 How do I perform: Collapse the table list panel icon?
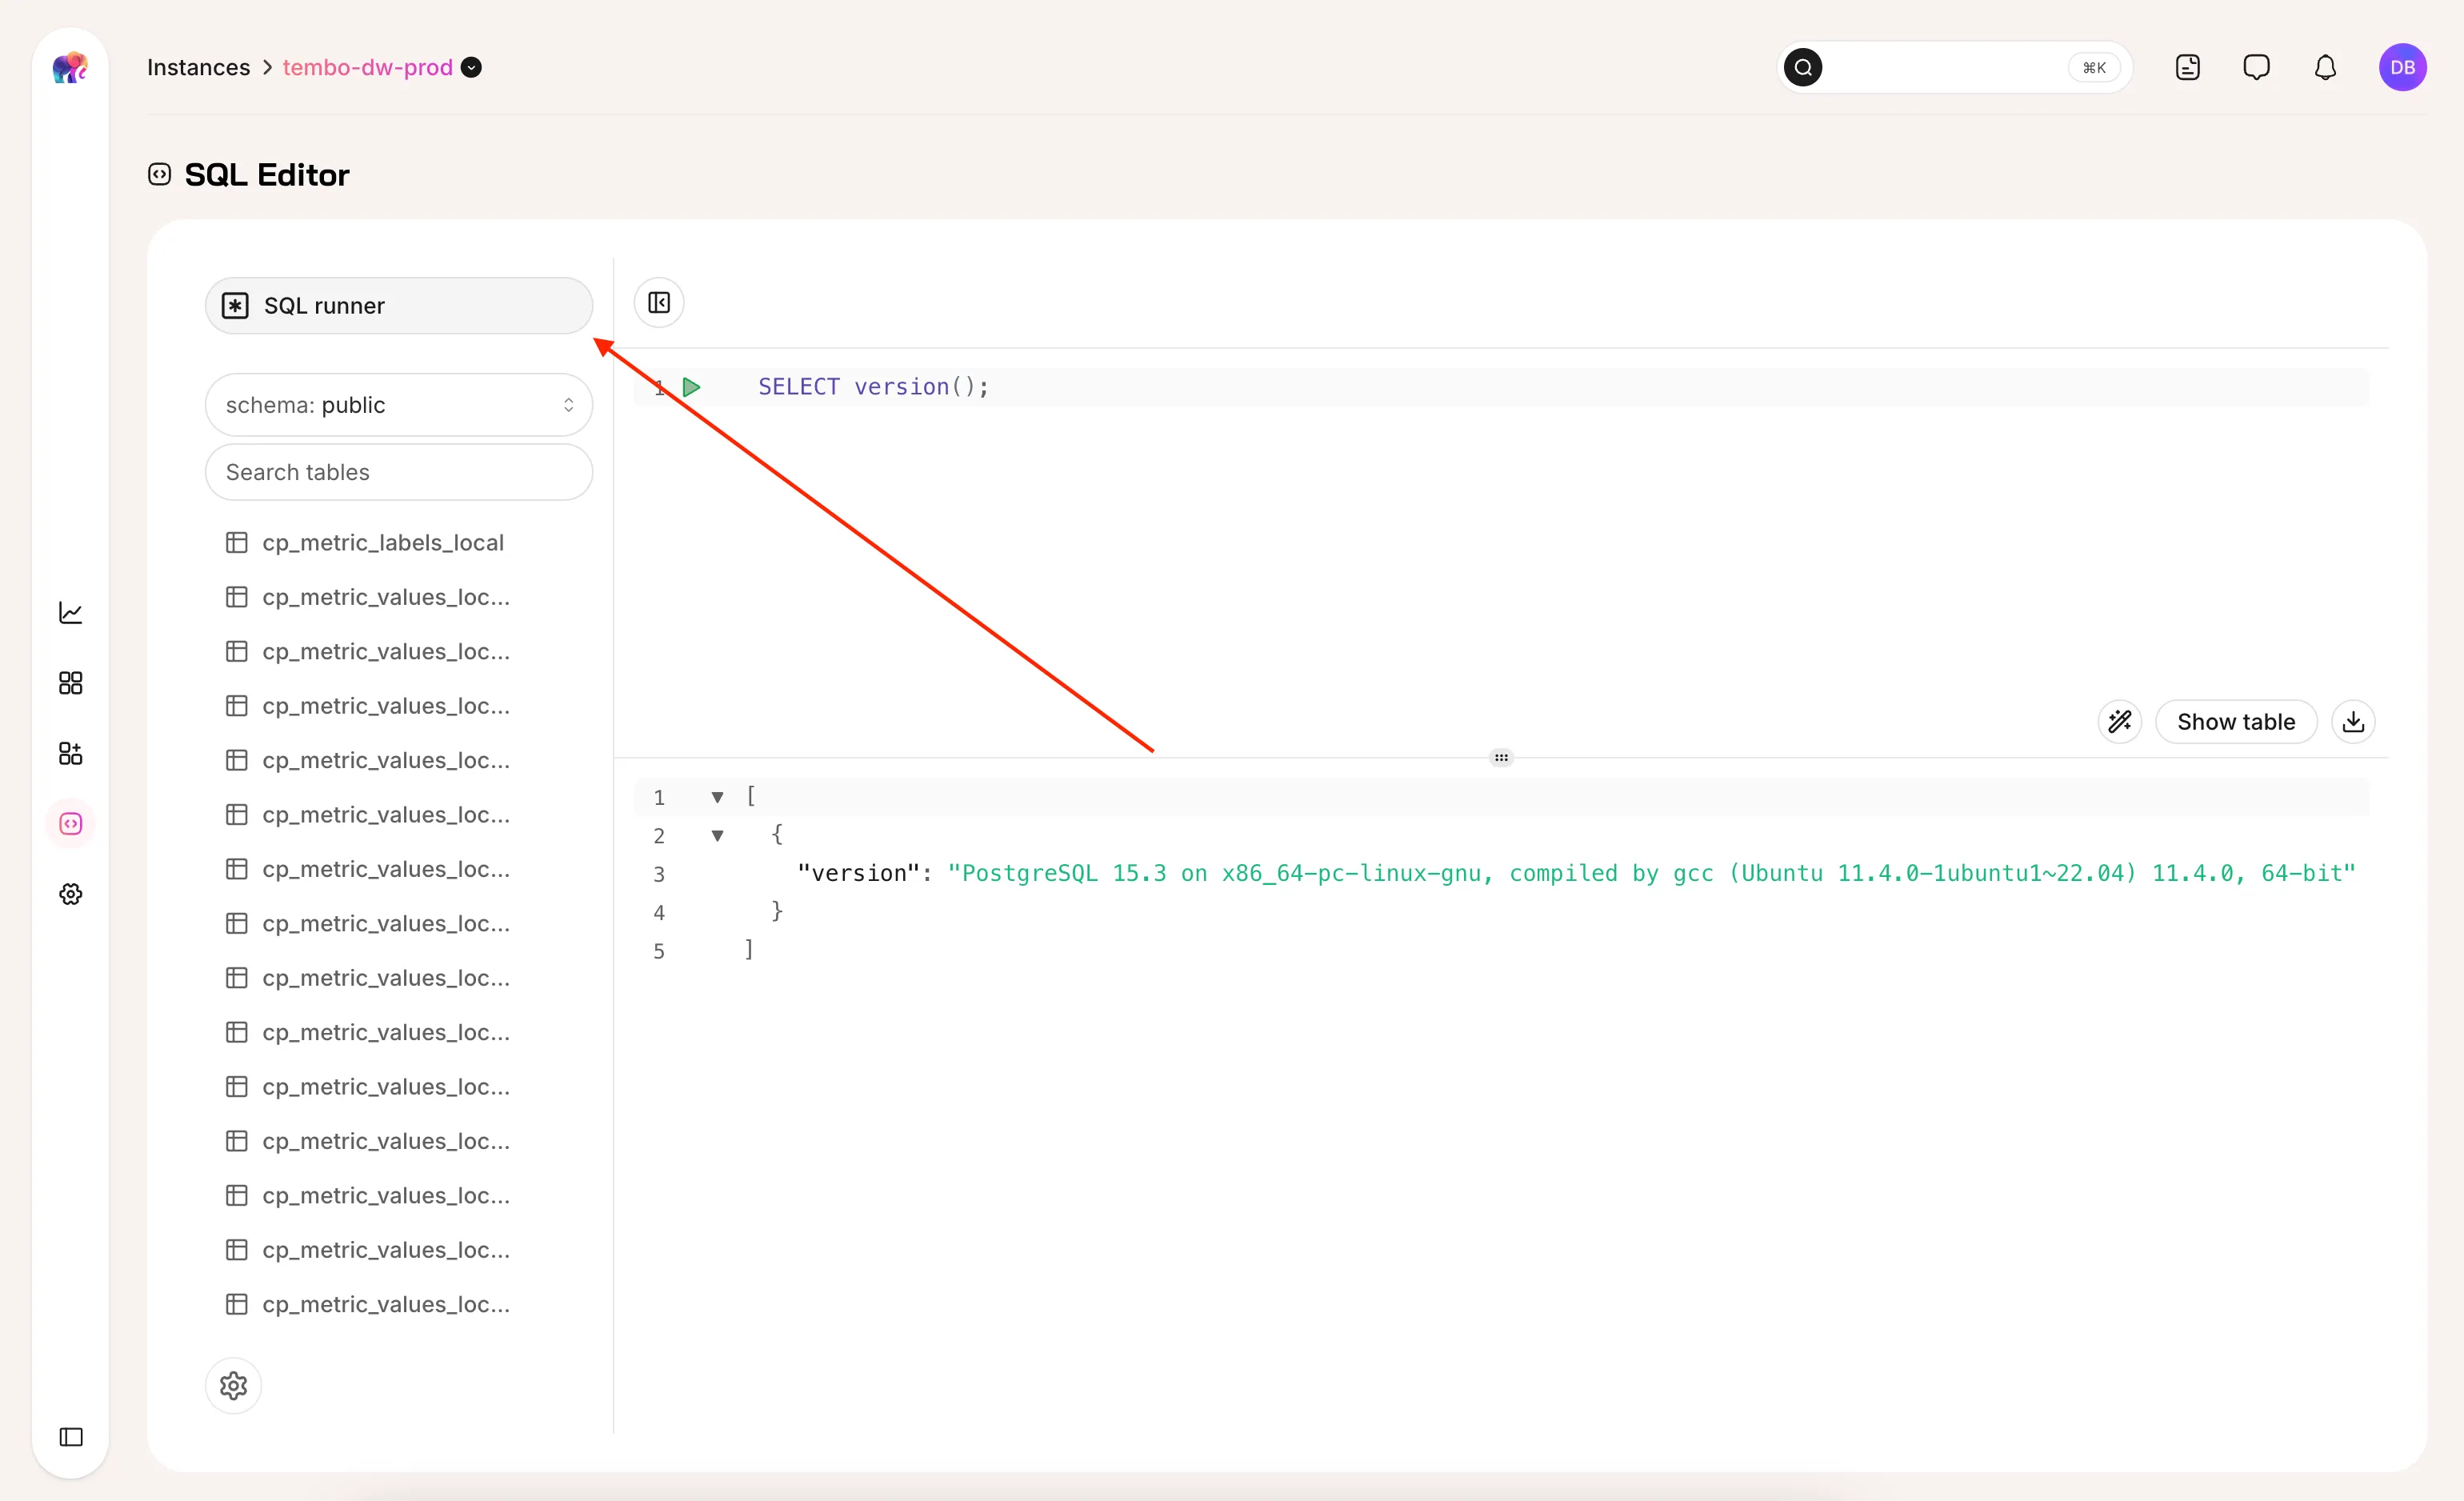[x=659, y=302]
